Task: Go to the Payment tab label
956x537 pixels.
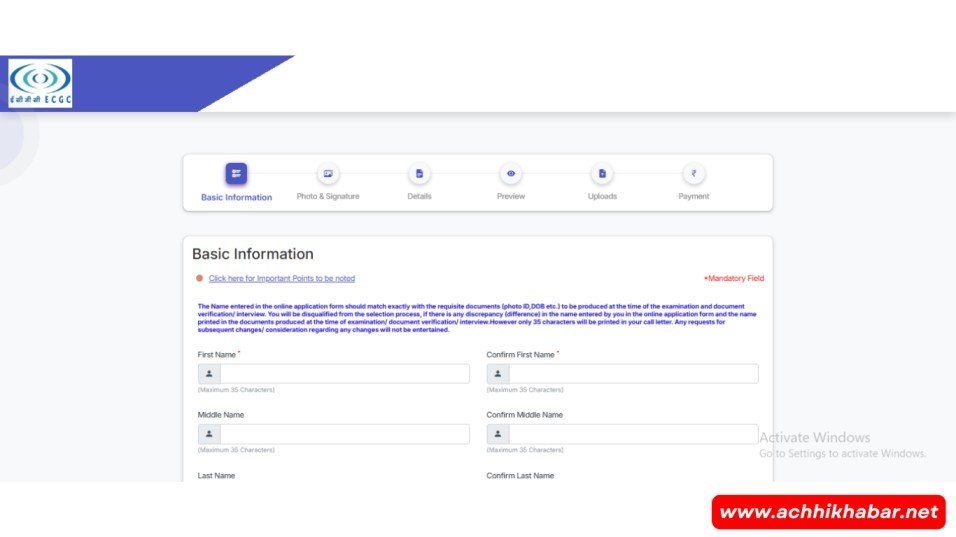Action: [693, 197]
